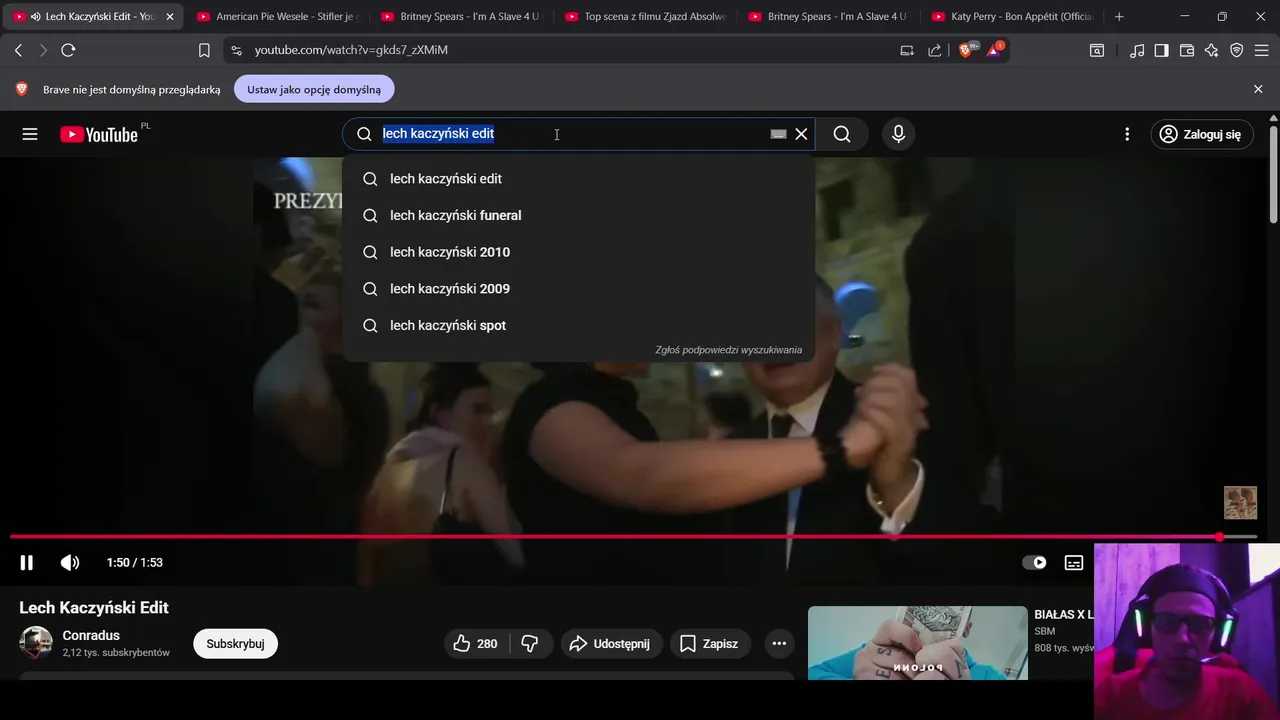Open Leo AI sparkle icon
Viewport: 1280px width, 720px height.
[1212, 50]
